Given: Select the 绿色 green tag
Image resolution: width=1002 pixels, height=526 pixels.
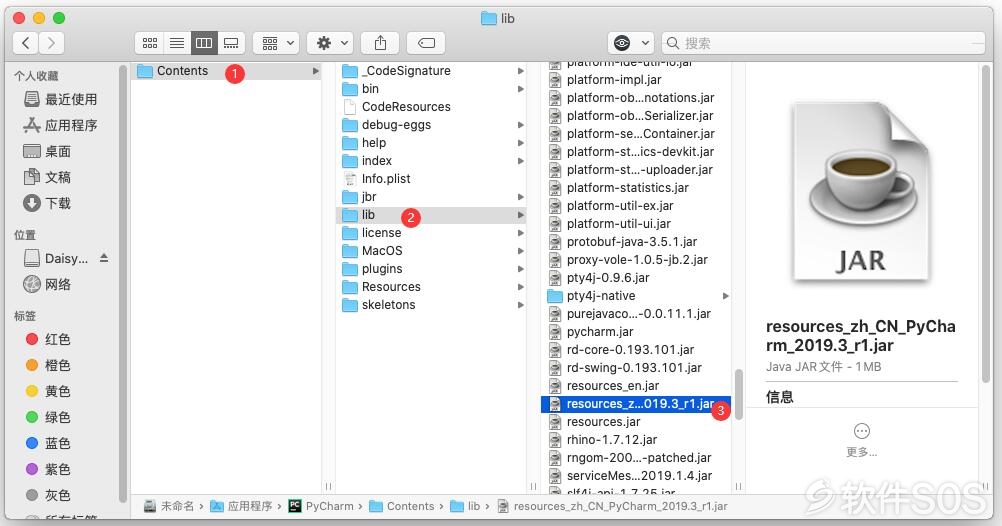Looking at the screenshot, I should pyautogui.click(x=49, y=417).
